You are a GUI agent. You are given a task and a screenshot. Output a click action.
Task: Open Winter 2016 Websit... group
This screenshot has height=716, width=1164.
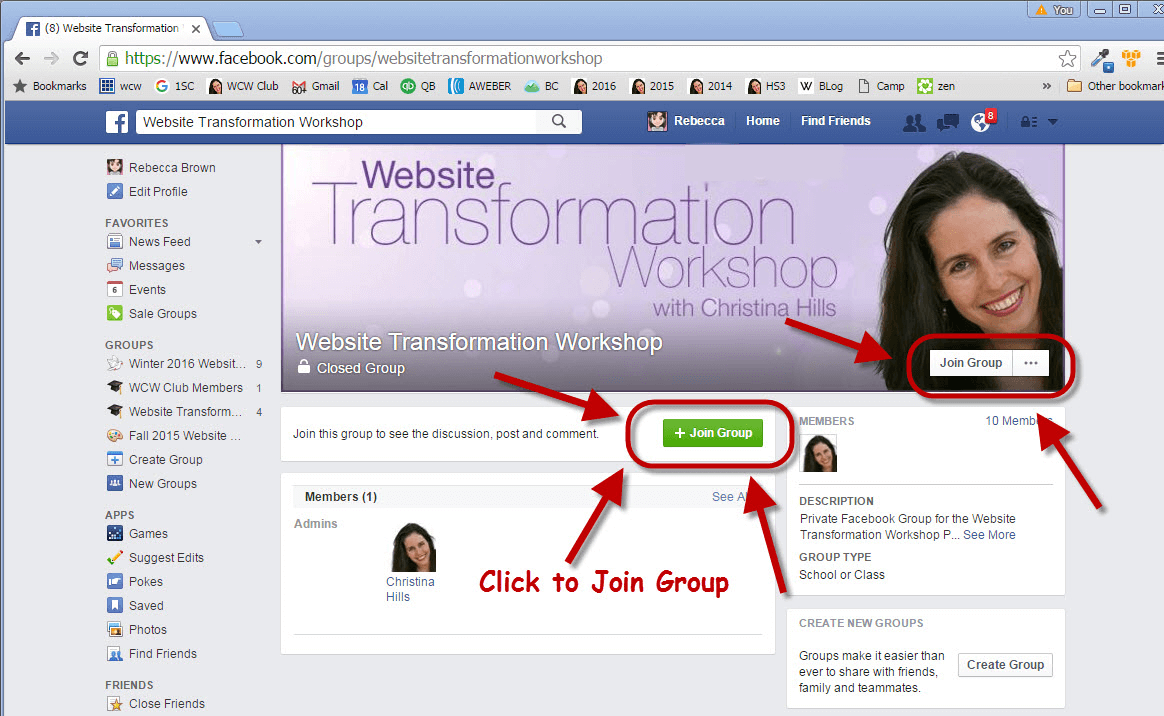(175, 364)
